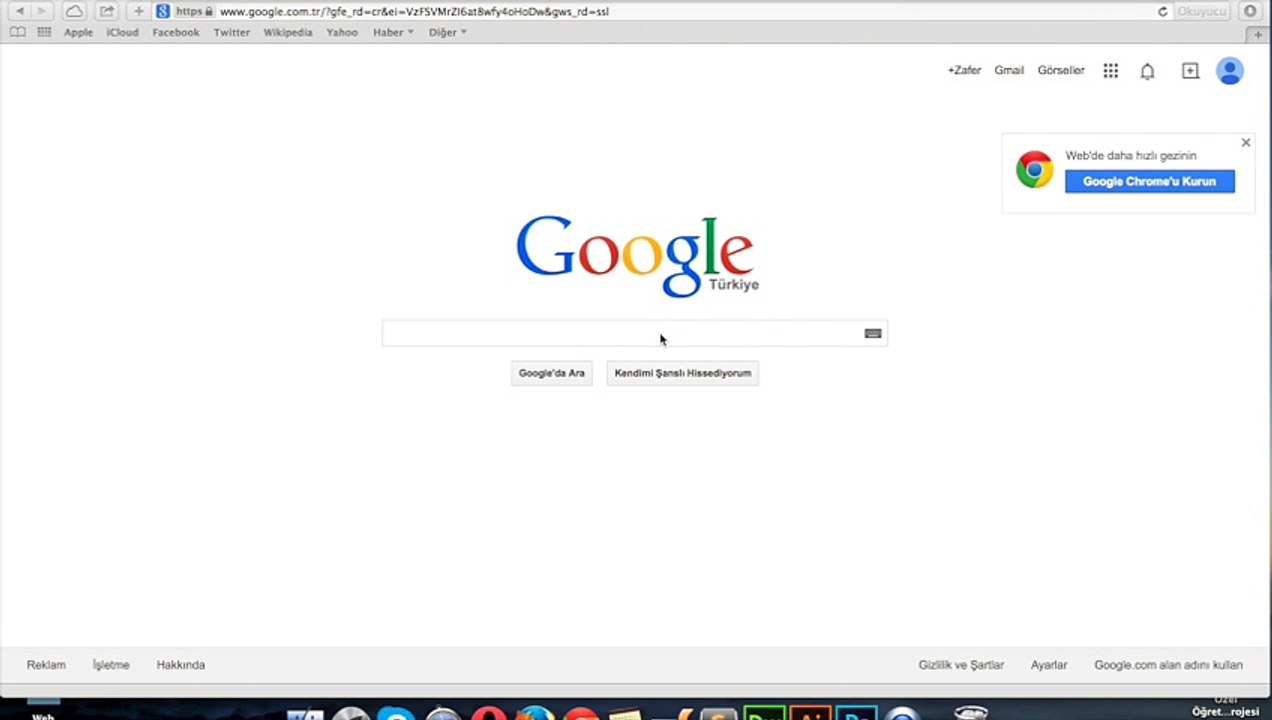Show Top Sites grid icon
This screenshot has height=720, width=1272.
[x=44, y=32]
